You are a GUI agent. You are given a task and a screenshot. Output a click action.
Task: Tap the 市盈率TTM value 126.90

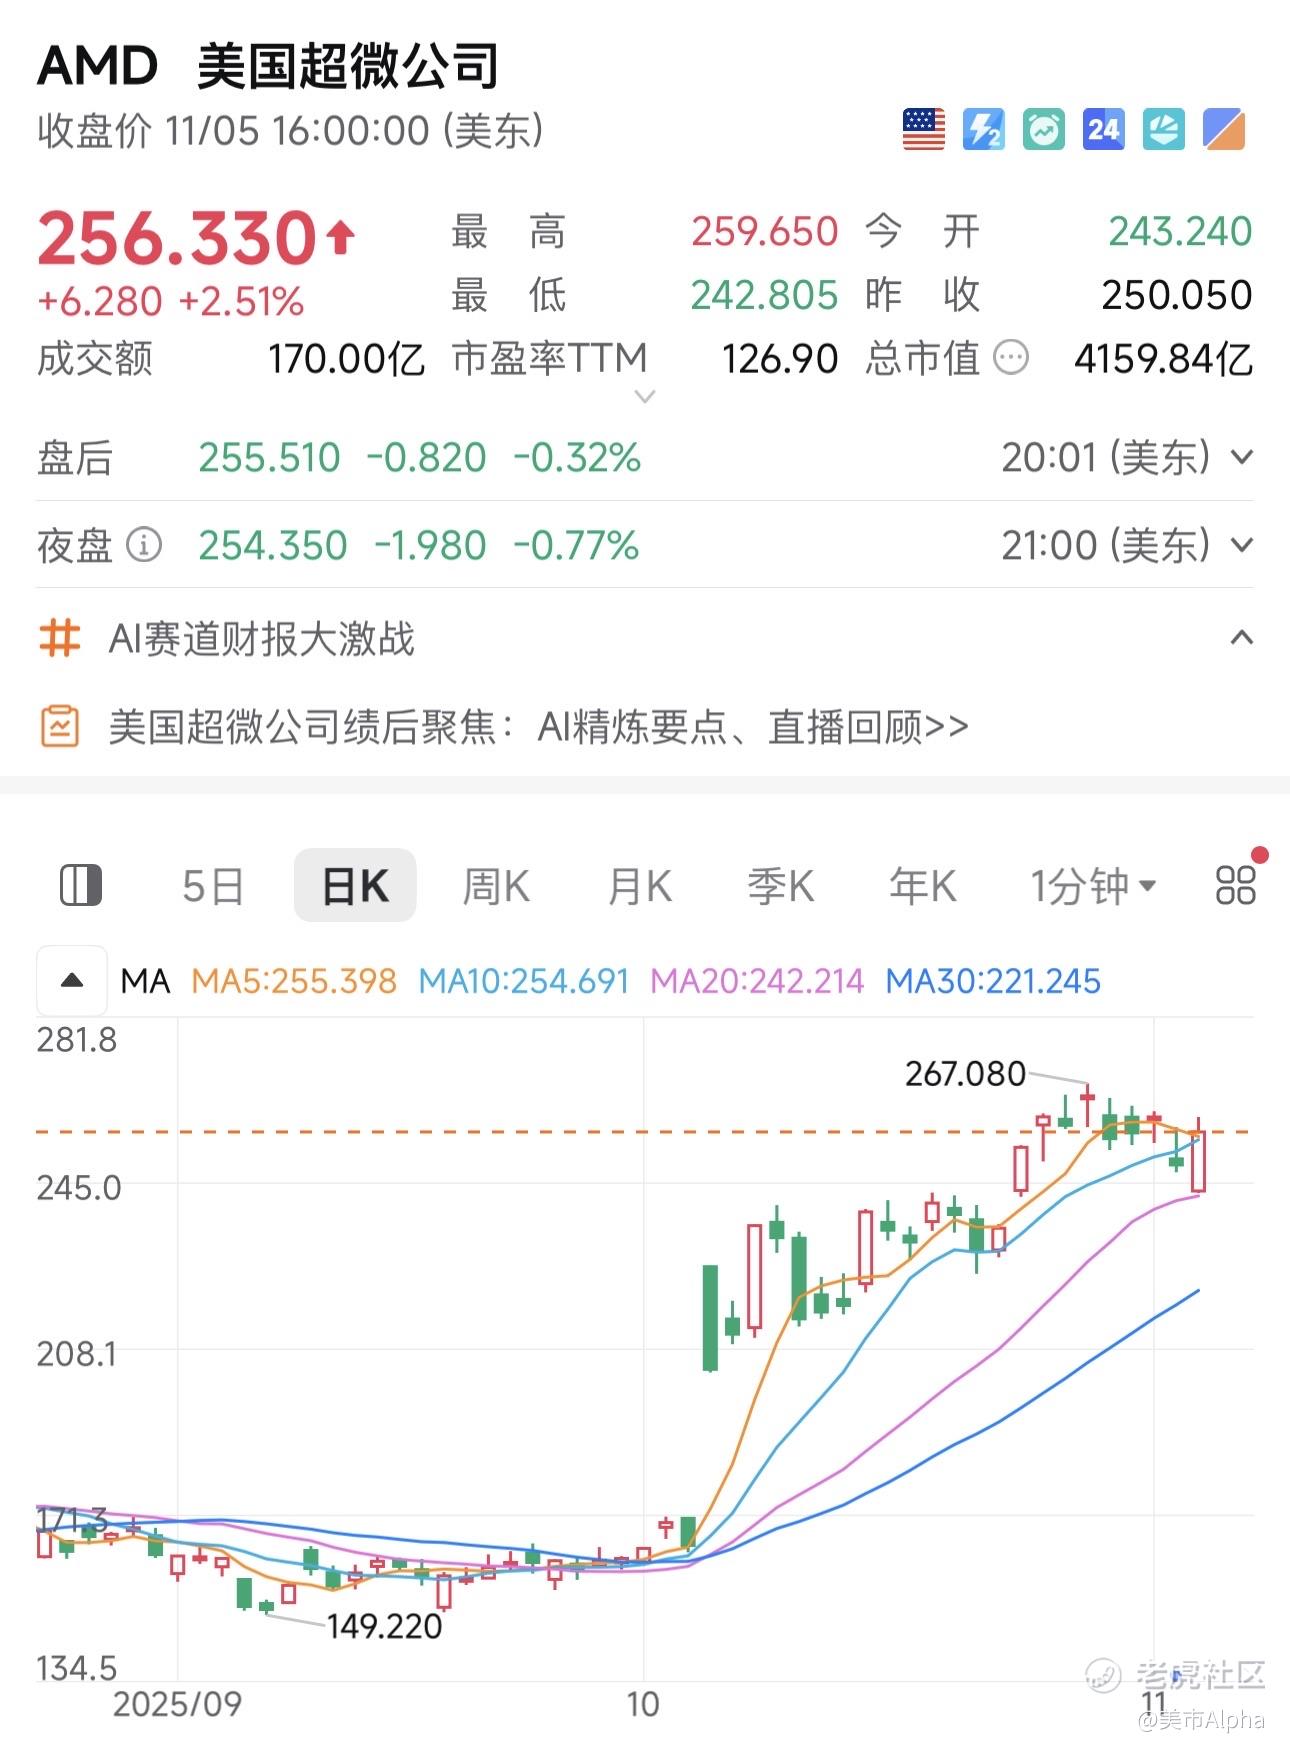pos(780,358)
